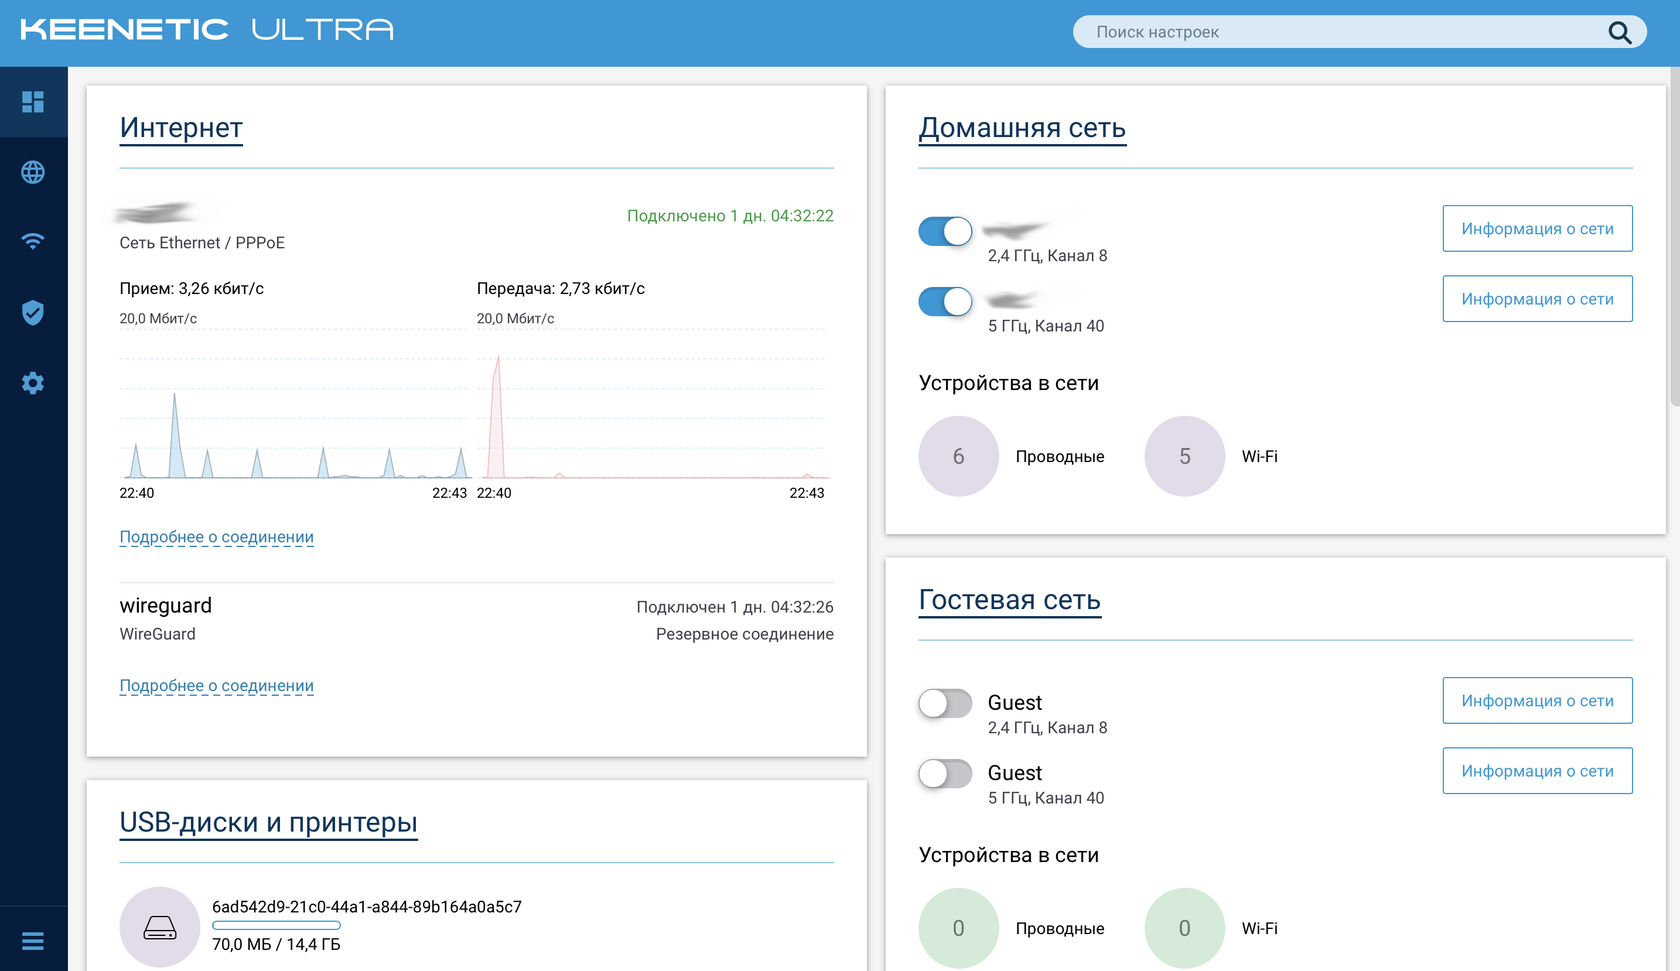This screenshot has height=971, width=1680.
Task: Click the page vertical scrollbar
Action: pos(1674,237)
